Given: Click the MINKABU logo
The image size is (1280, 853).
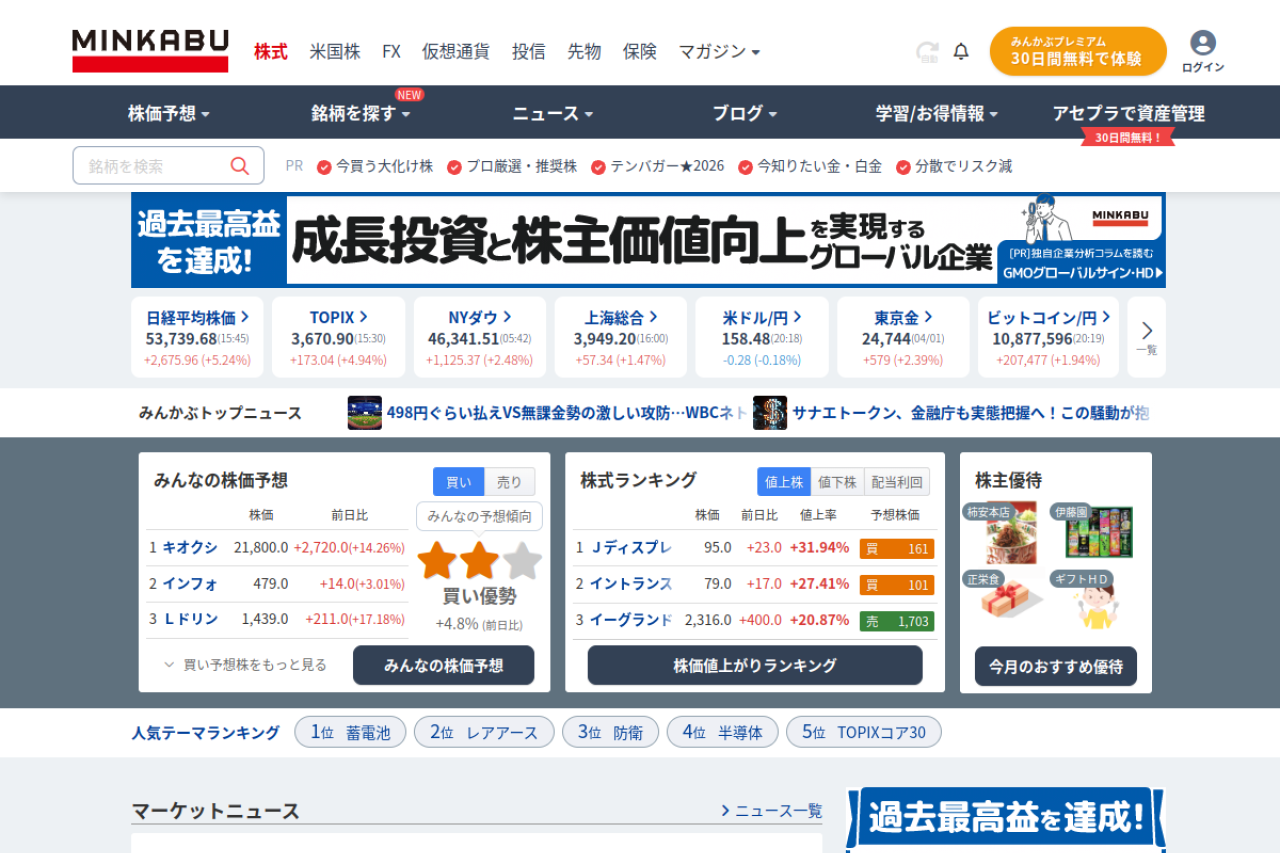Looking at the screenshot, I should point(150,51).
